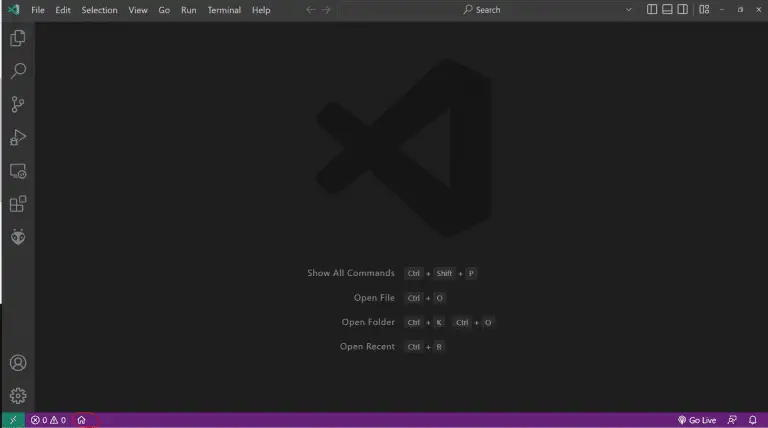Open the Customize Layout menu
Viewport: 768px width, 428px height.
coord(704,10)
